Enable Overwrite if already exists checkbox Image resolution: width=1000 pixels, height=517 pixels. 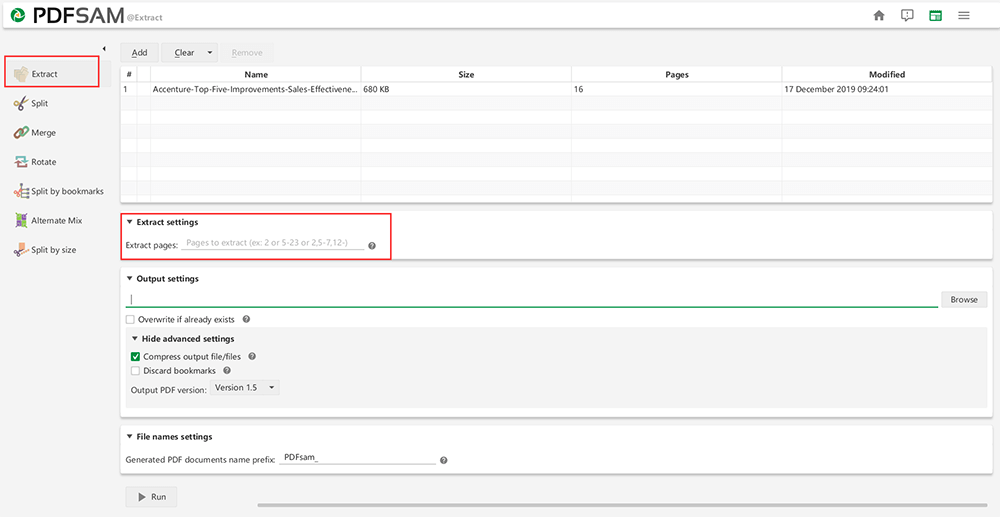[x=130, y=320]
